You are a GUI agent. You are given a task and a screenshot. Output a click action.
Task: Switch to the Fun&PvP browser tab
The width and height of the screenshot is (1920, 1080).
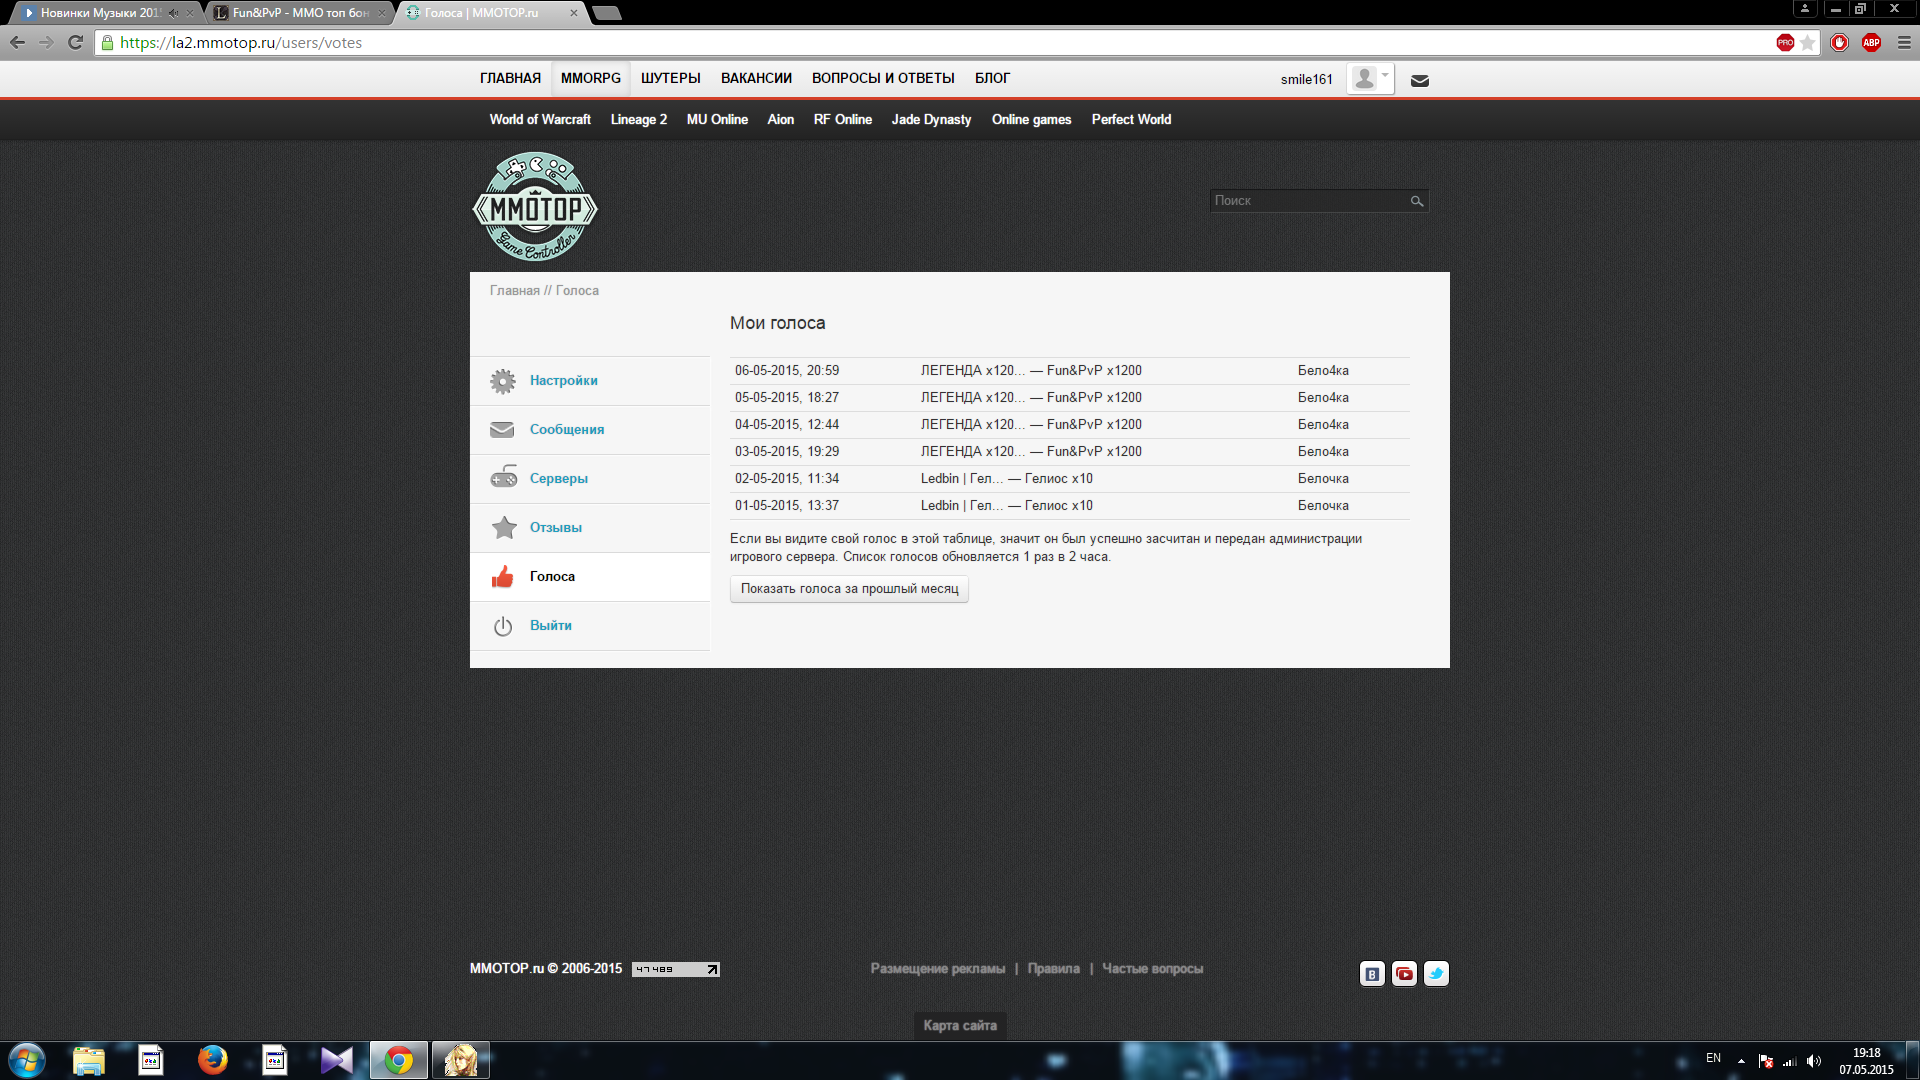point(299,13)
